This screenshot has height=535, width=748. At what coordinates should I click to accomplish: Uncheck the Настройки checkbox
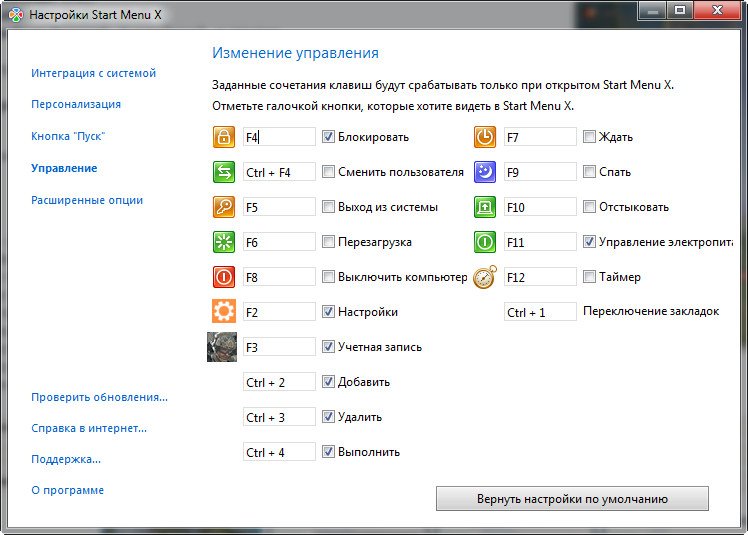pos(328,312)
